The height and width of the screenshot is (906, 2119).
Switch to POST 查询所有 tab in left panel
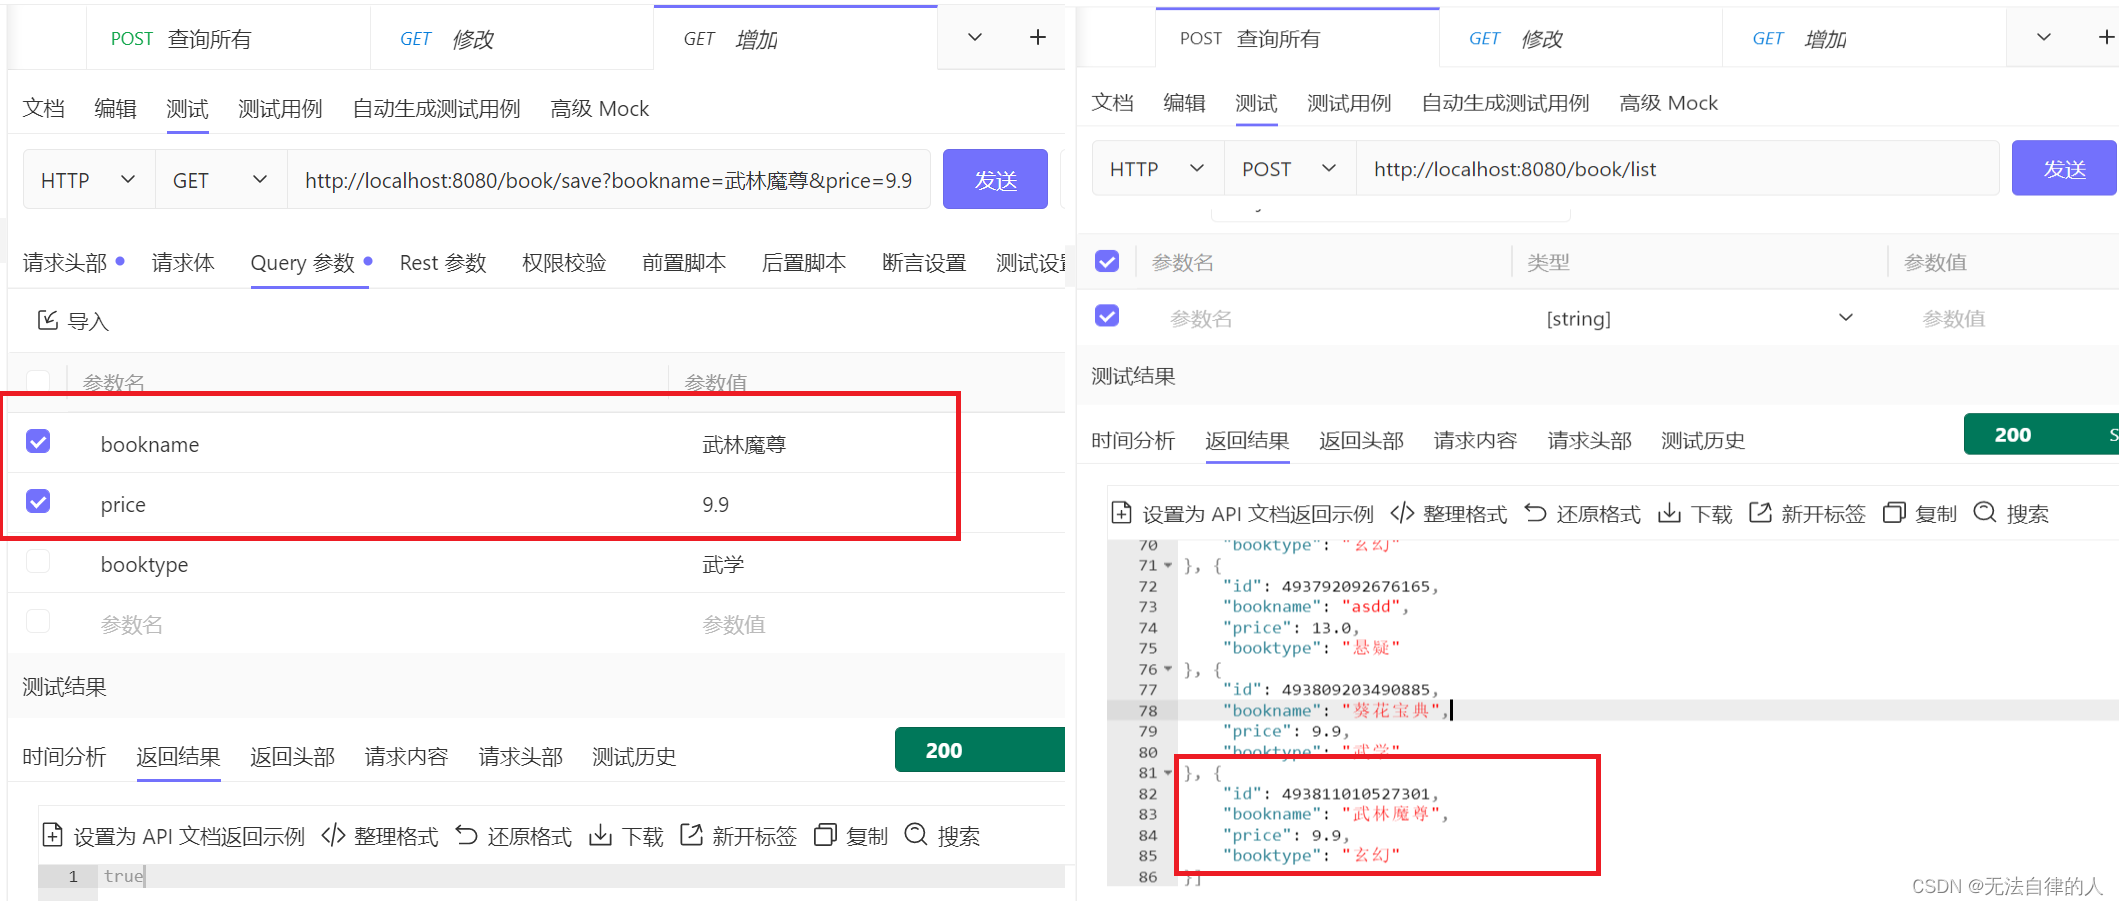[228, 39]
